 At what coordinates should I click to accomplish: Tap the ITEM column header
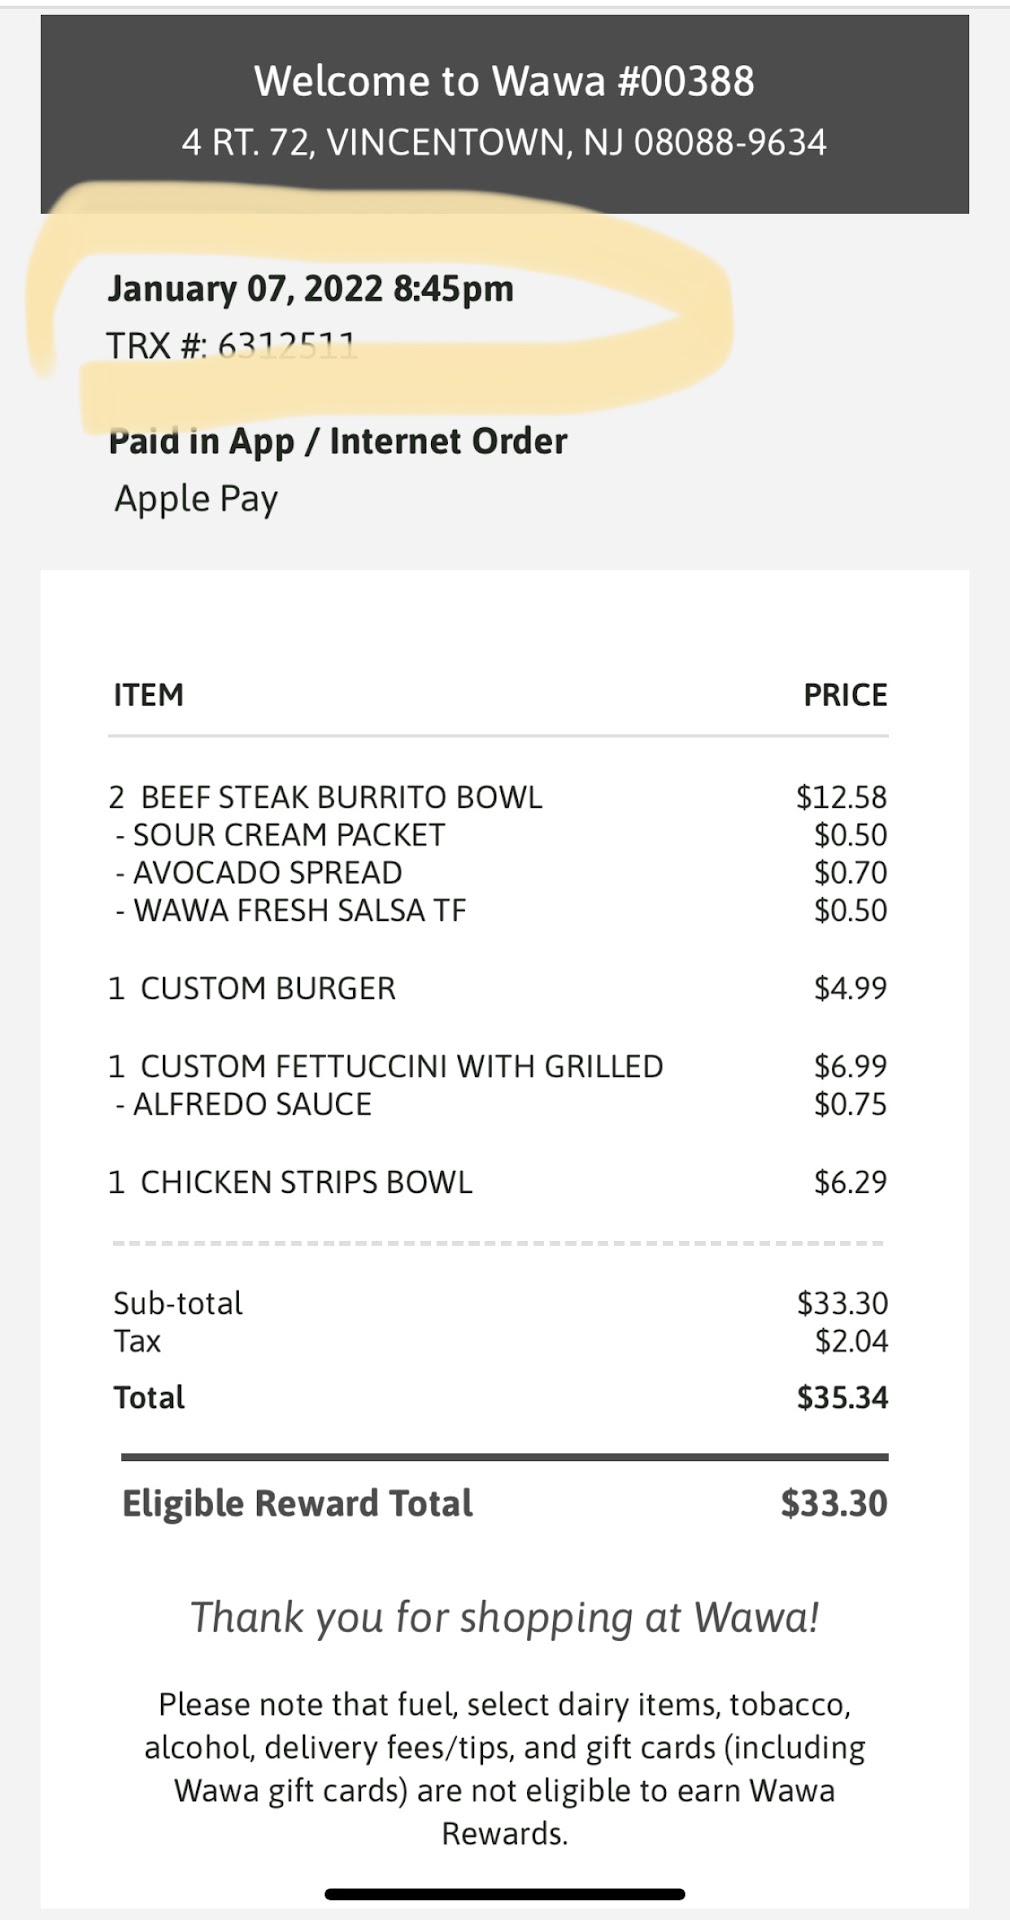point(148,695)
